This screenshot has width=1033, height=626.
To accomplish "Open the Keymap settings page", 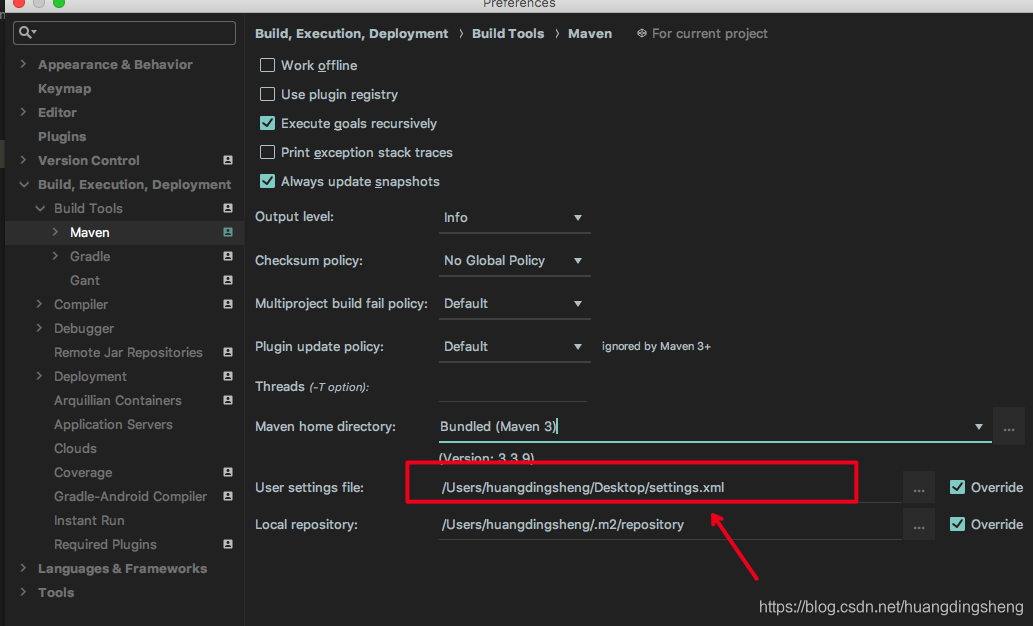I will tap(65, 88).
